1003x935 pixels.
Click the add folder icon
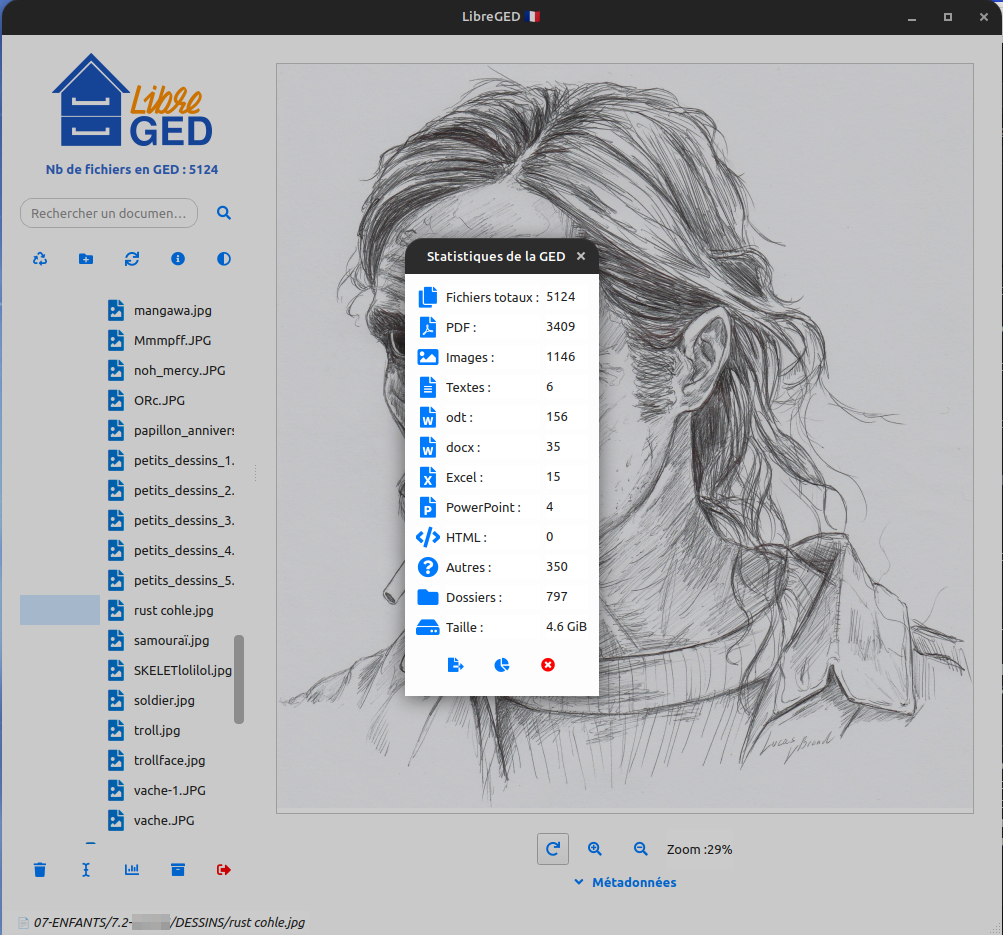[x=86, y=259]
